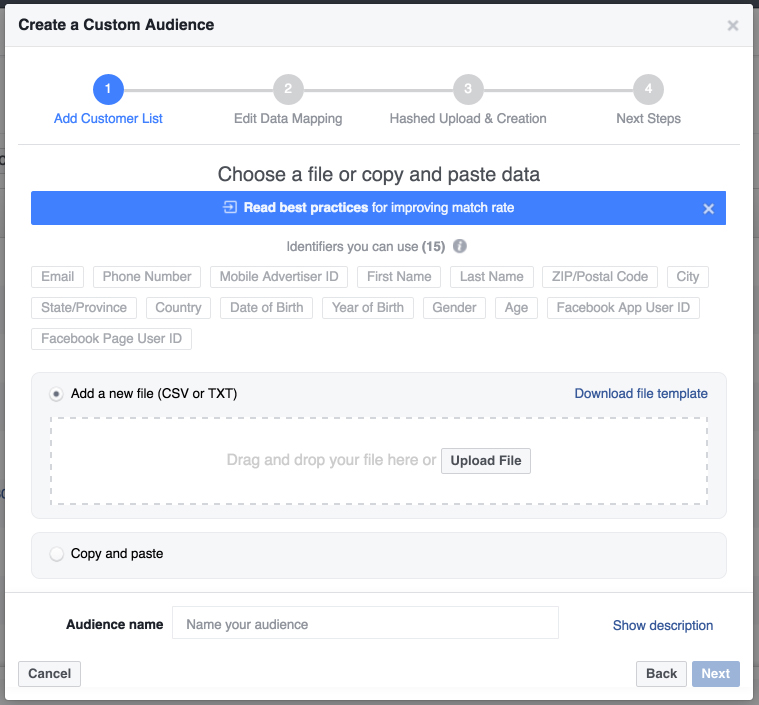
Task: Close the Create a Custom Audience dialog
Action: click(732, 25)
